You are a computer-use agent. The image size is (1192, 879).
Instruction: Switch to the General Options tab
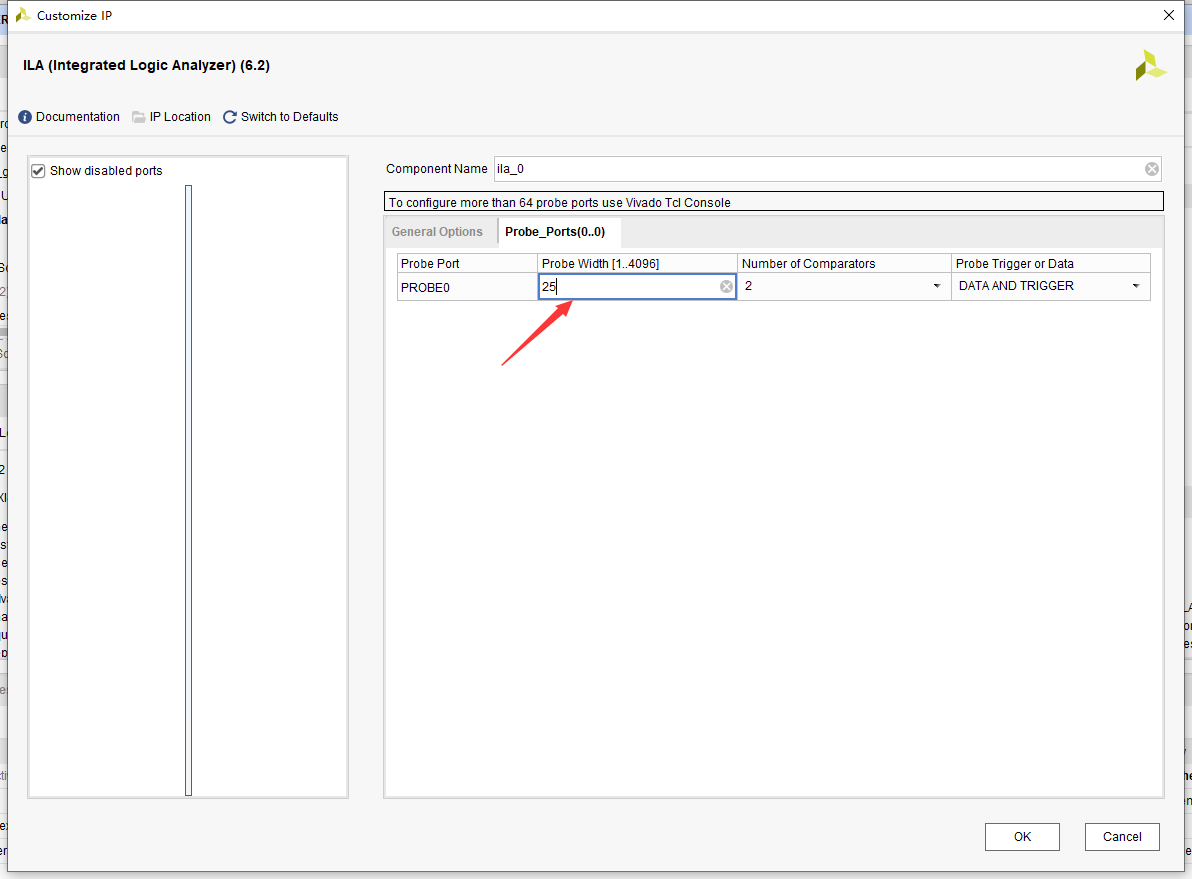pos(437,232)
